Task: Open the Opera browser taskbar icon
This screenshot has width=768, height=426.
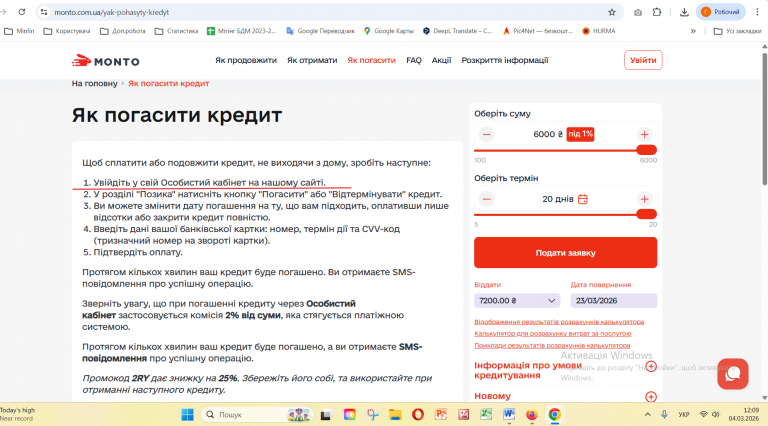Action: pos(418,415)
